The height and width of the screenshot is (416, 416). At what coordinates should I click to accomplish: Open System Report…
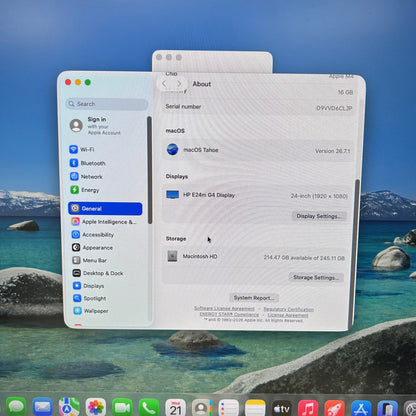click(254, 298)
